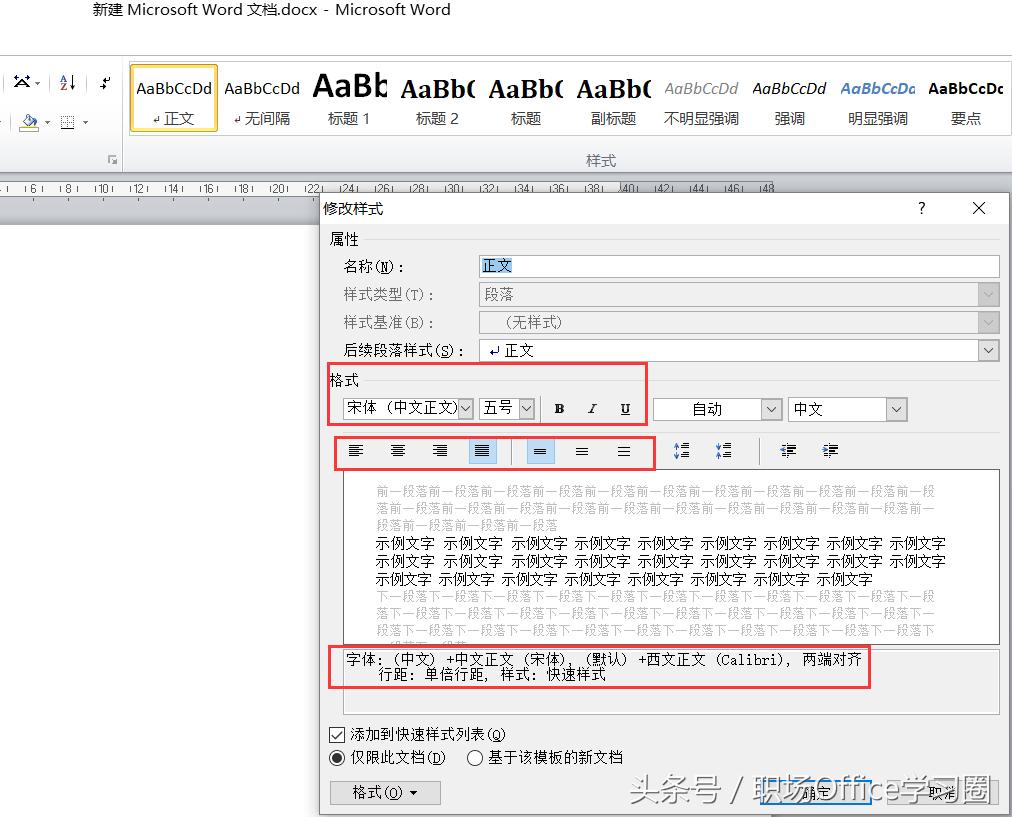
Task: Toggle bold formatting in the style dialog
Action: pos(558,408)
